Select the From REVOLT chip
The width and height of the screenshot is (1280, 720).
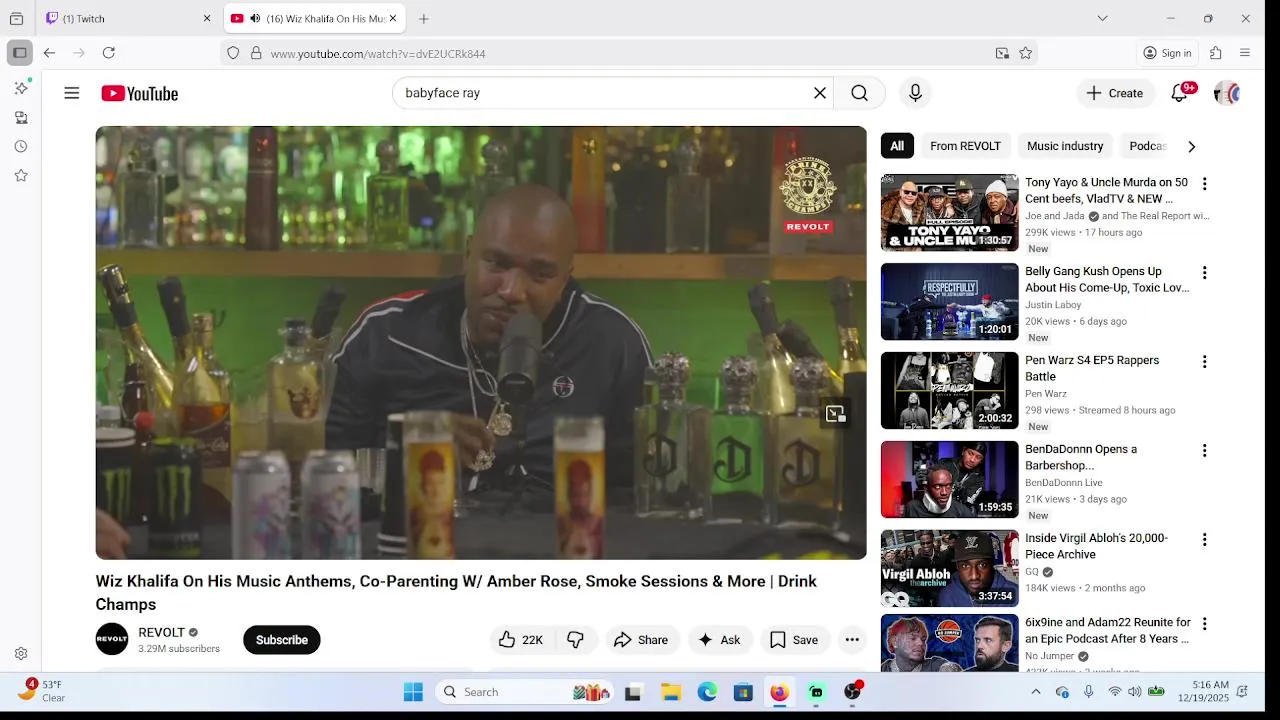(x=965, y=146)
